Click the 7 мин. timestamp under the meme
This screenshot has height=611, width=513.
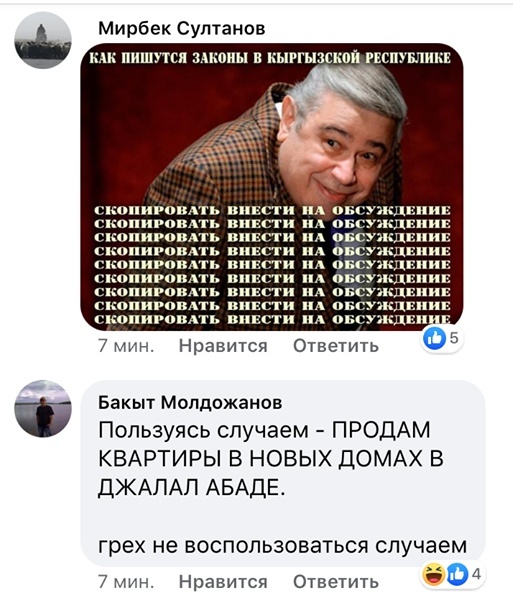tap(126, 346)
